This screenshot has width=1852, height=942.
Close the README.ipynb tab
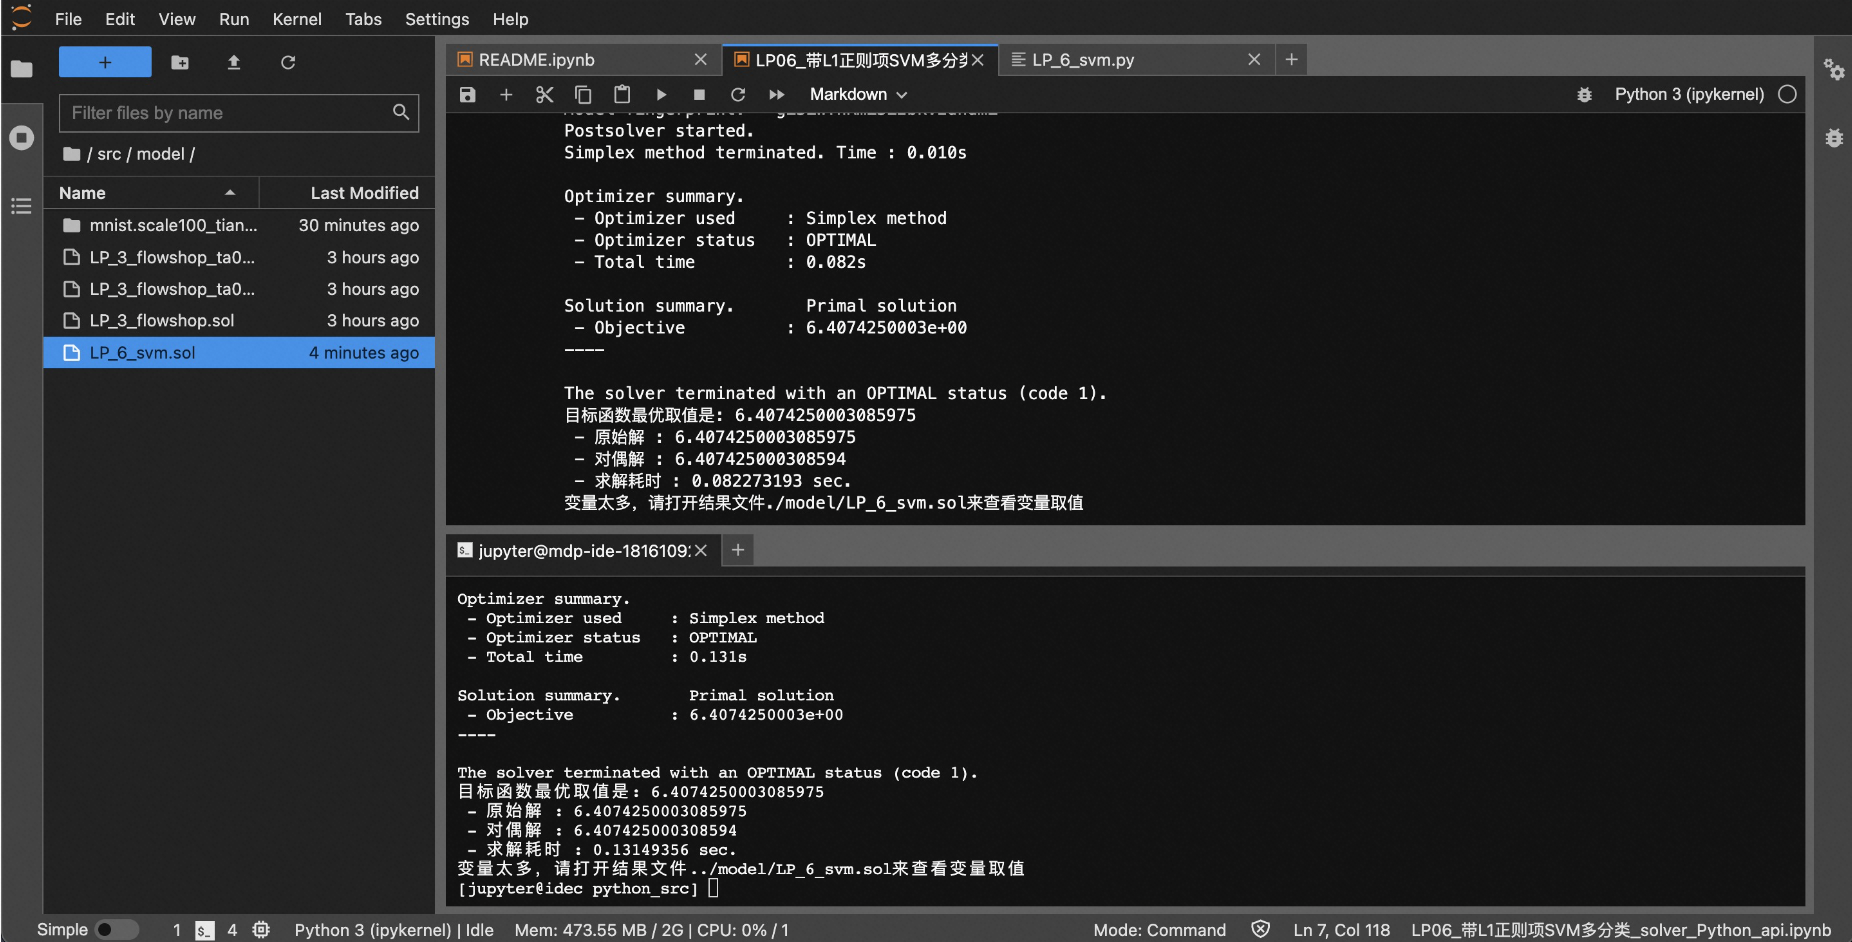tap(701, 60)
